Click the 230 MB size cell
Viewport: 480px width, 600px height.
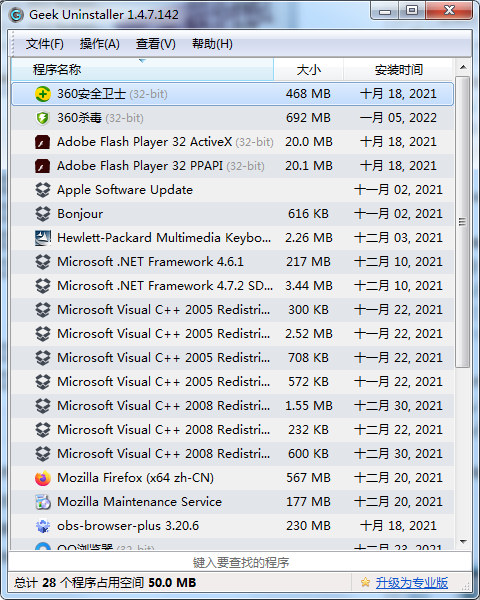point(308,526)
